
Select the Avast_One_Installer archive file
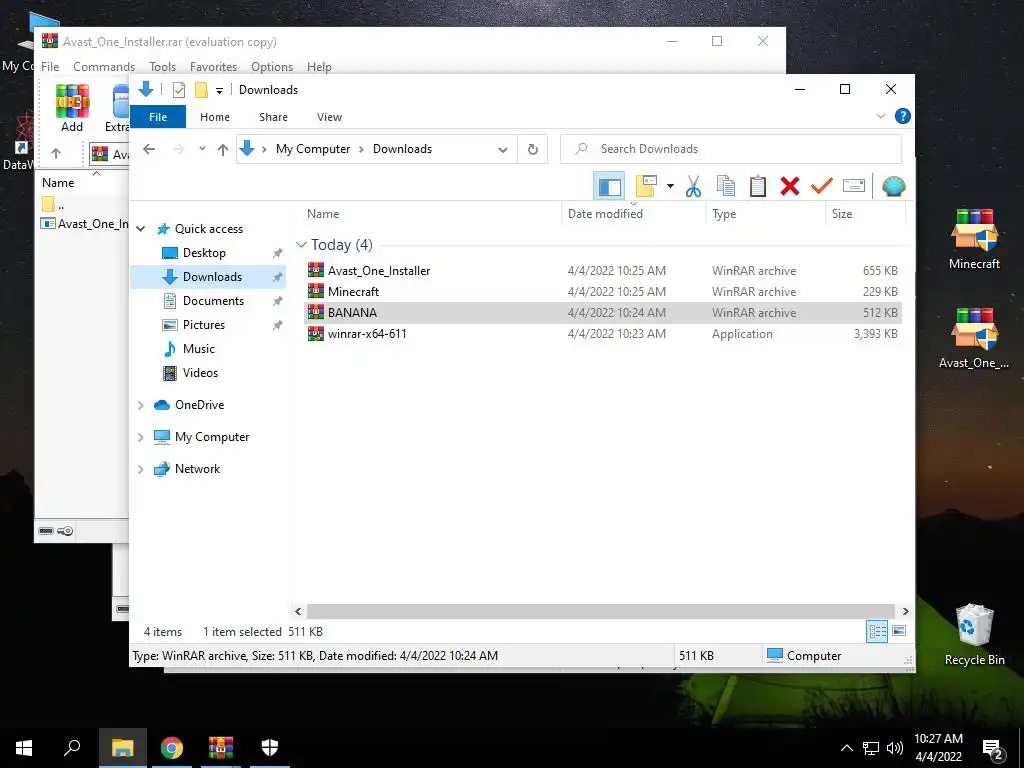603,270
